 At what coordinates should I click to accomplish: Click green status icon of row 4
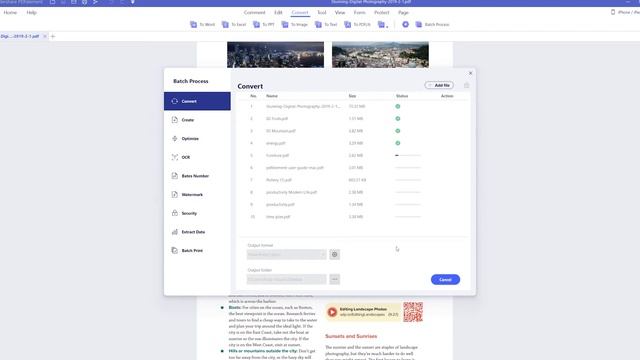[398, 143]
